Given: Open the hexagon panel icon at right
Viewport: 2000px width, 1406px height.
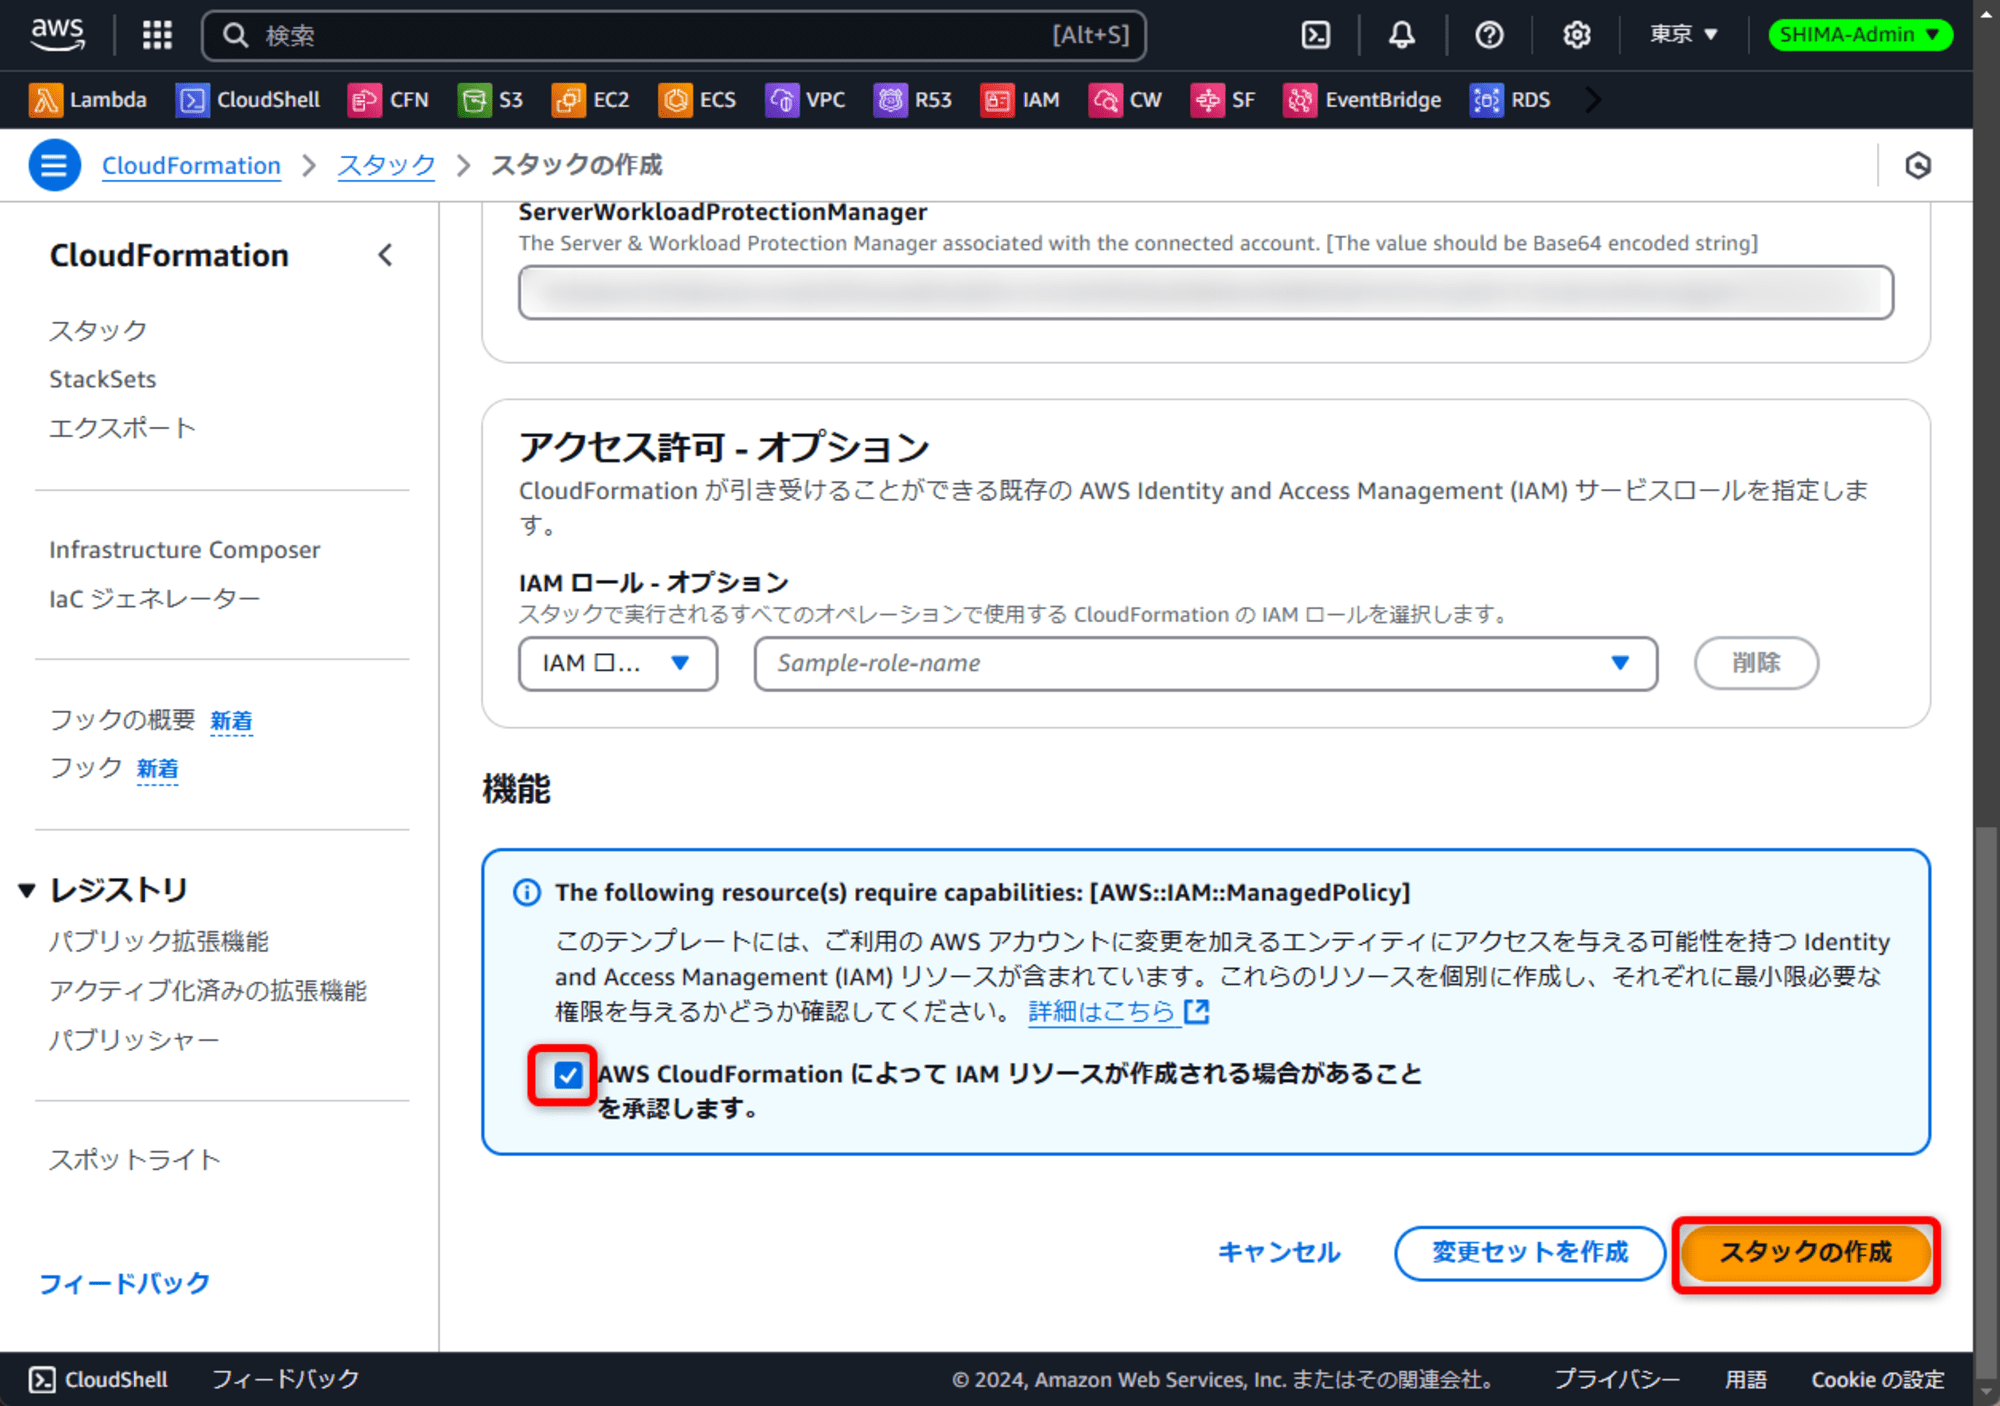Looking at the screenshot, I should (x=1917, y=165).
